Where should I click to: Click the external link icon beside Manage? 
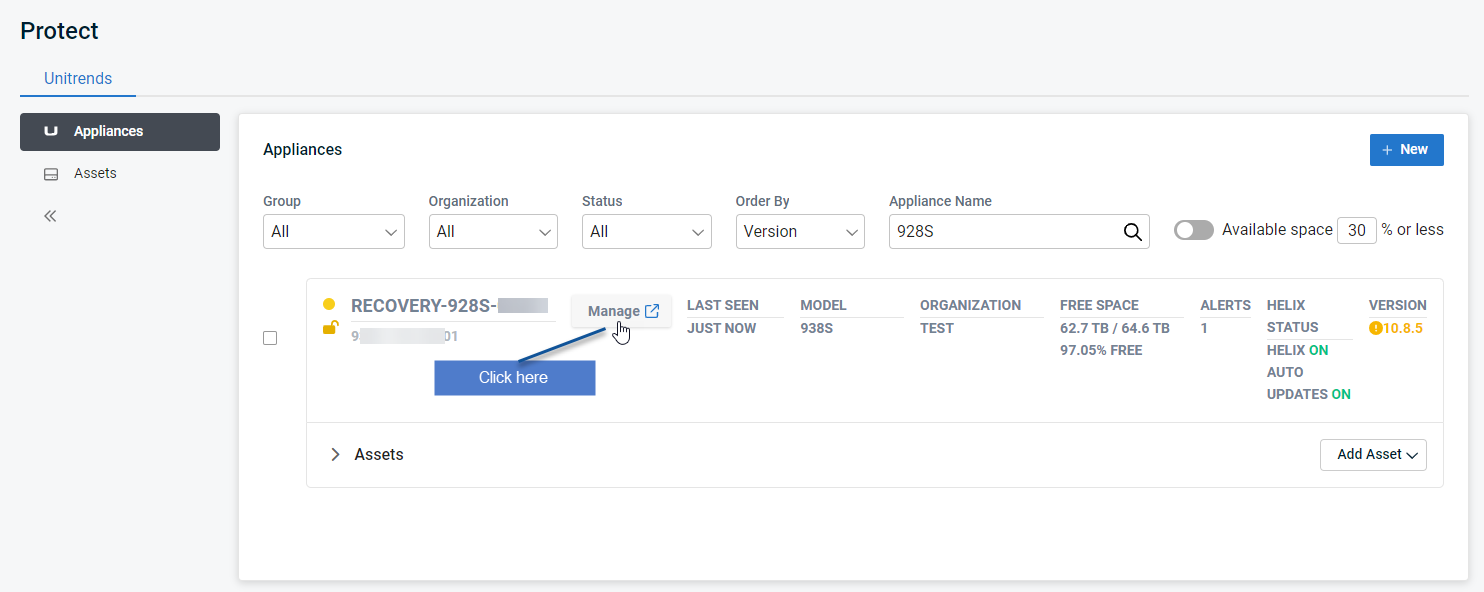point(652,311)
